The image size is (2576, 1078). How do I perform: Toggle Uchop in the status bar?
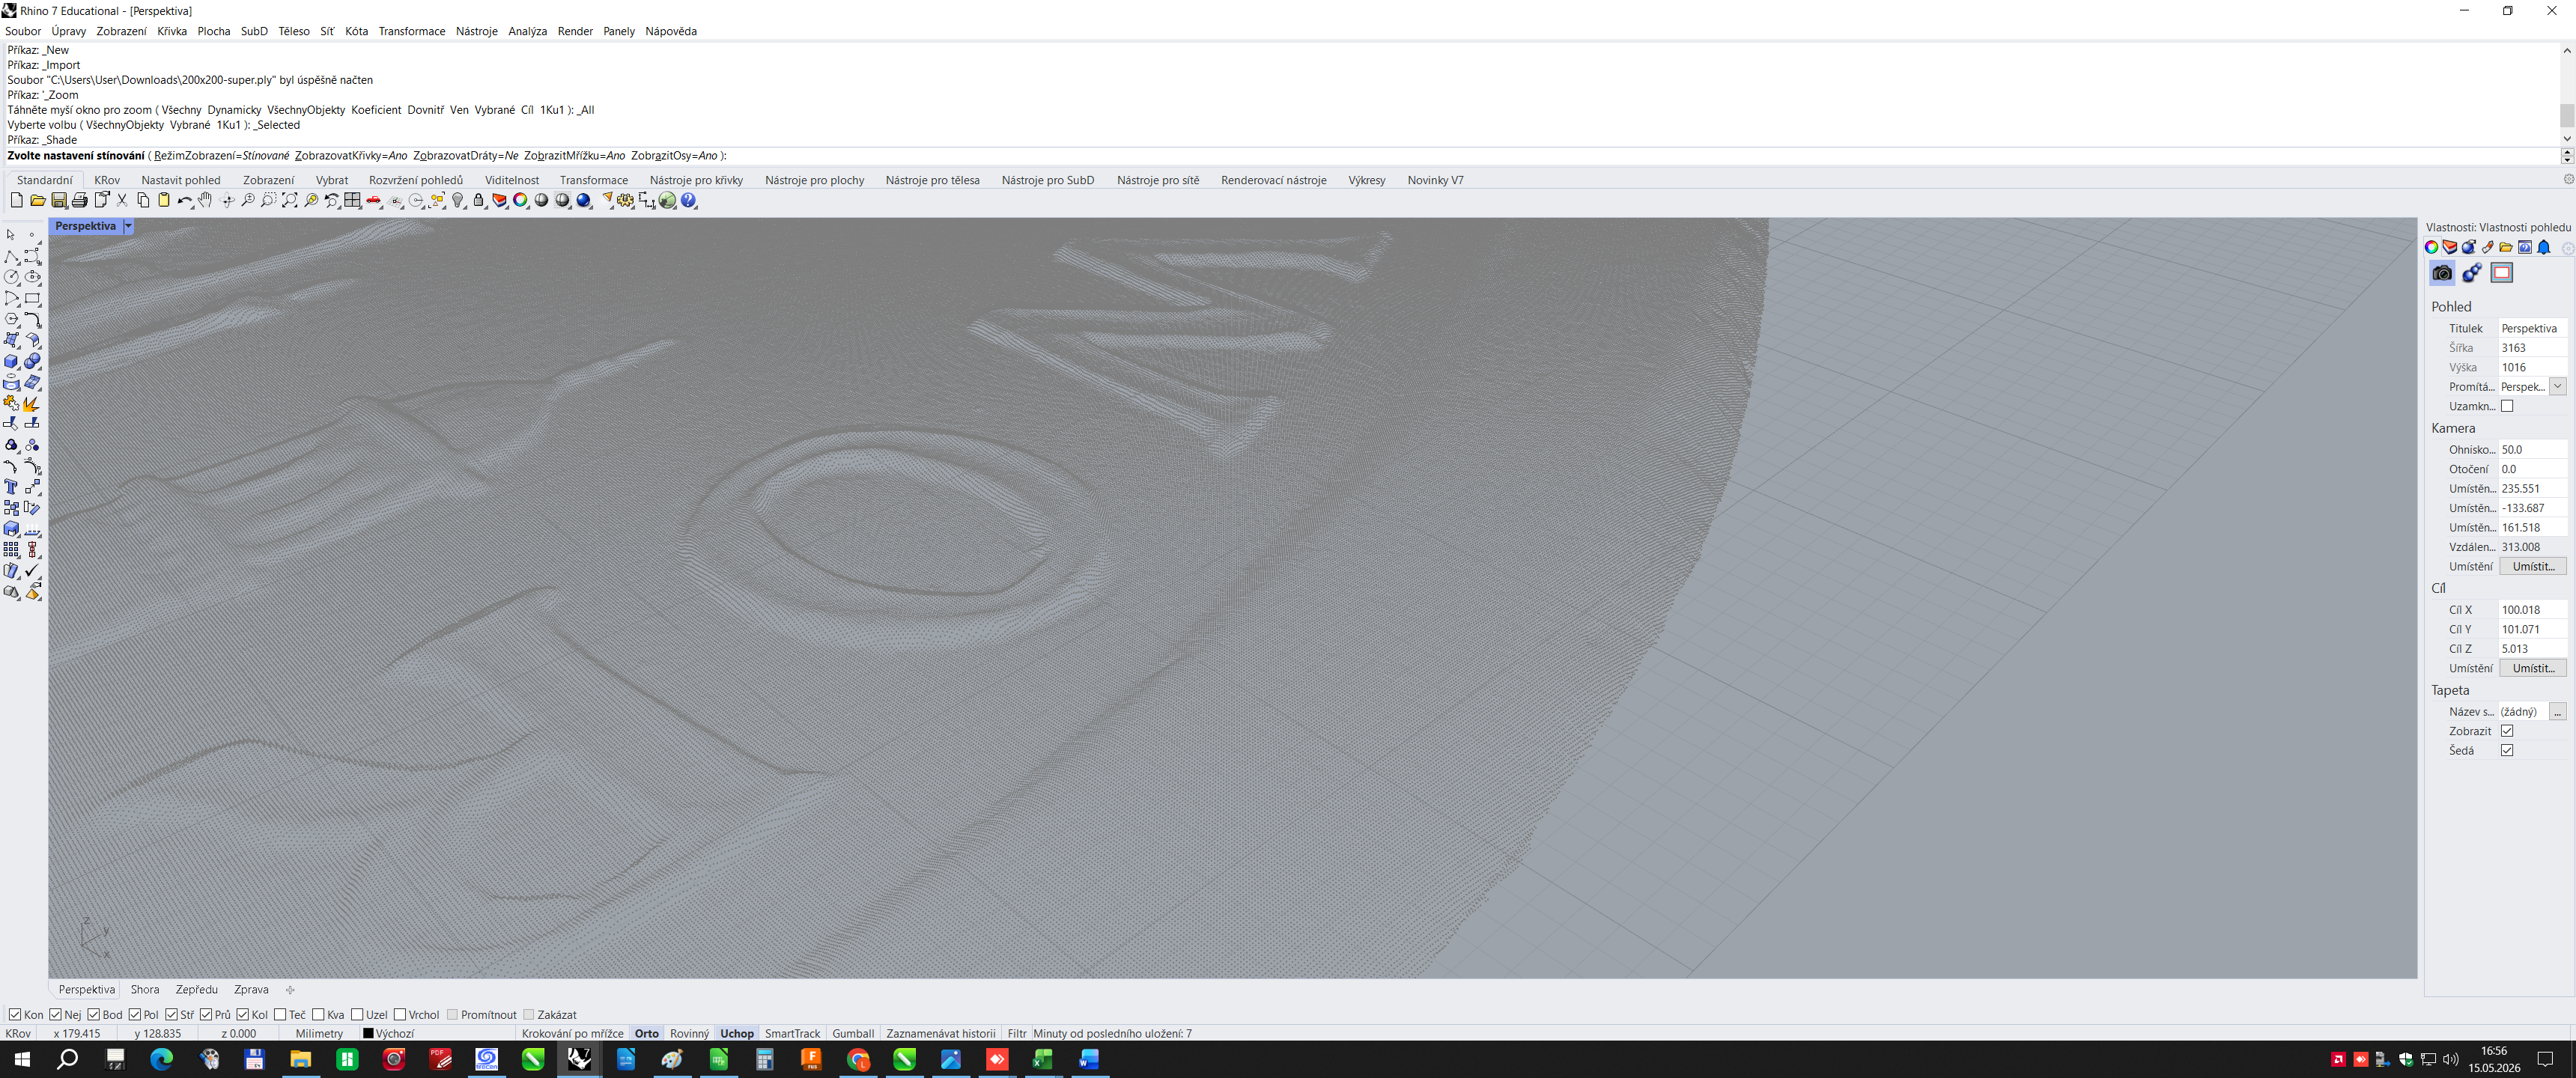click(x=737, y=1034)
